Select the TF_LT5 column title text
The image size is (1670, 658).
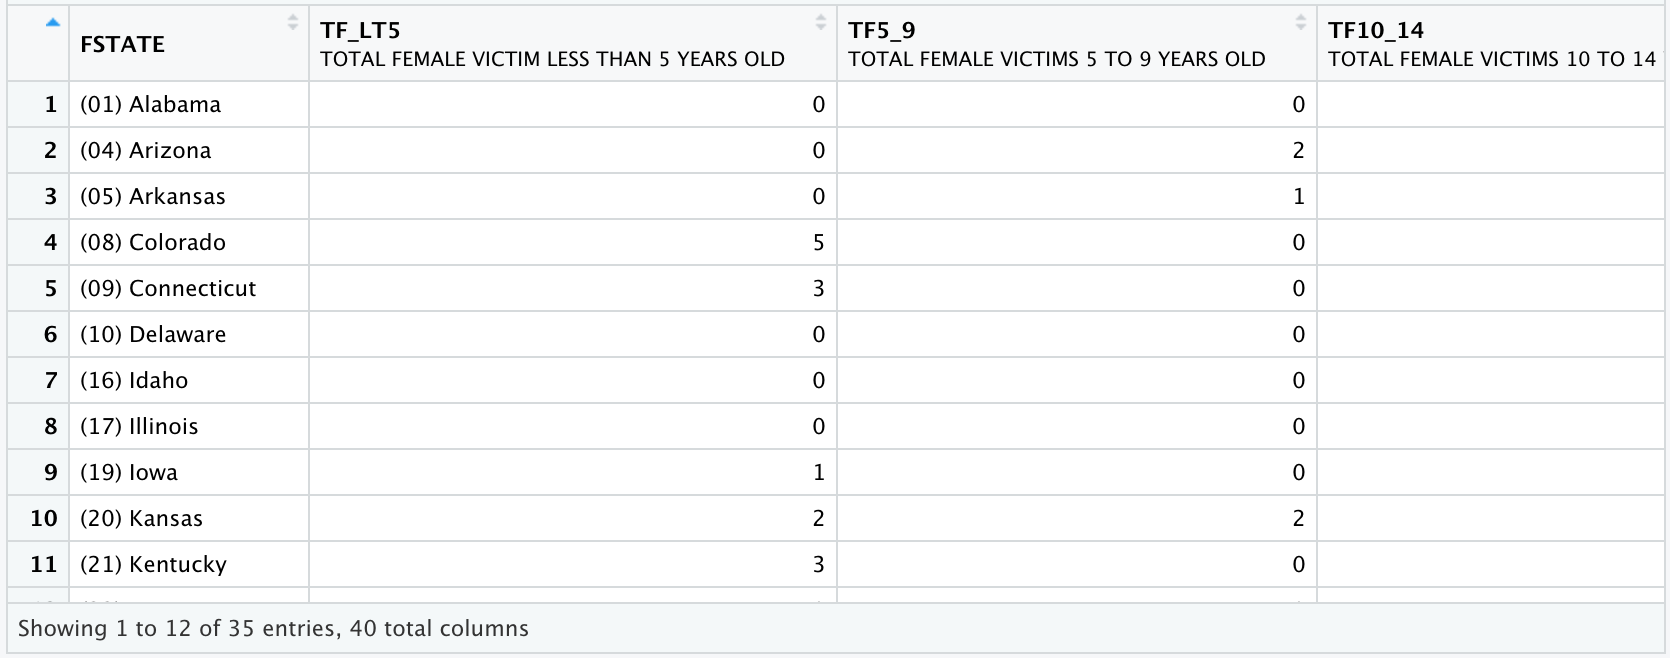click(x=360, y=31)
